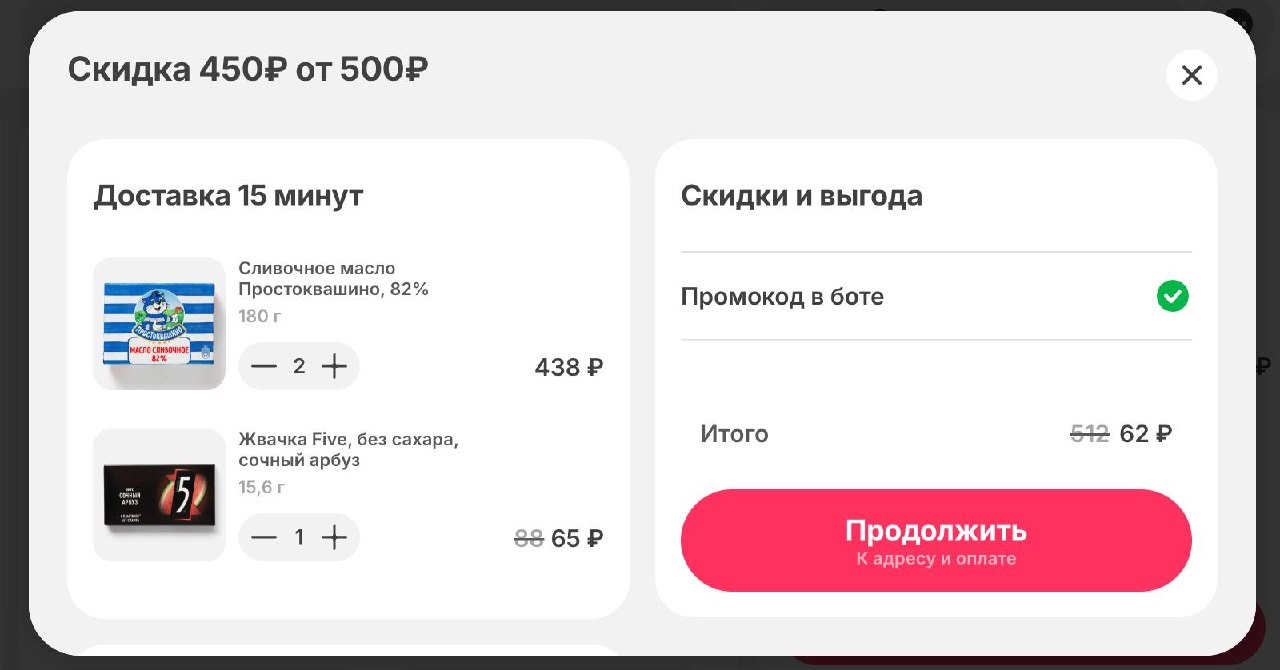Click the Скидки и выгода heading
This screenshot has height=670, width=1280.
pyautogui.click(x=801, y=196)
